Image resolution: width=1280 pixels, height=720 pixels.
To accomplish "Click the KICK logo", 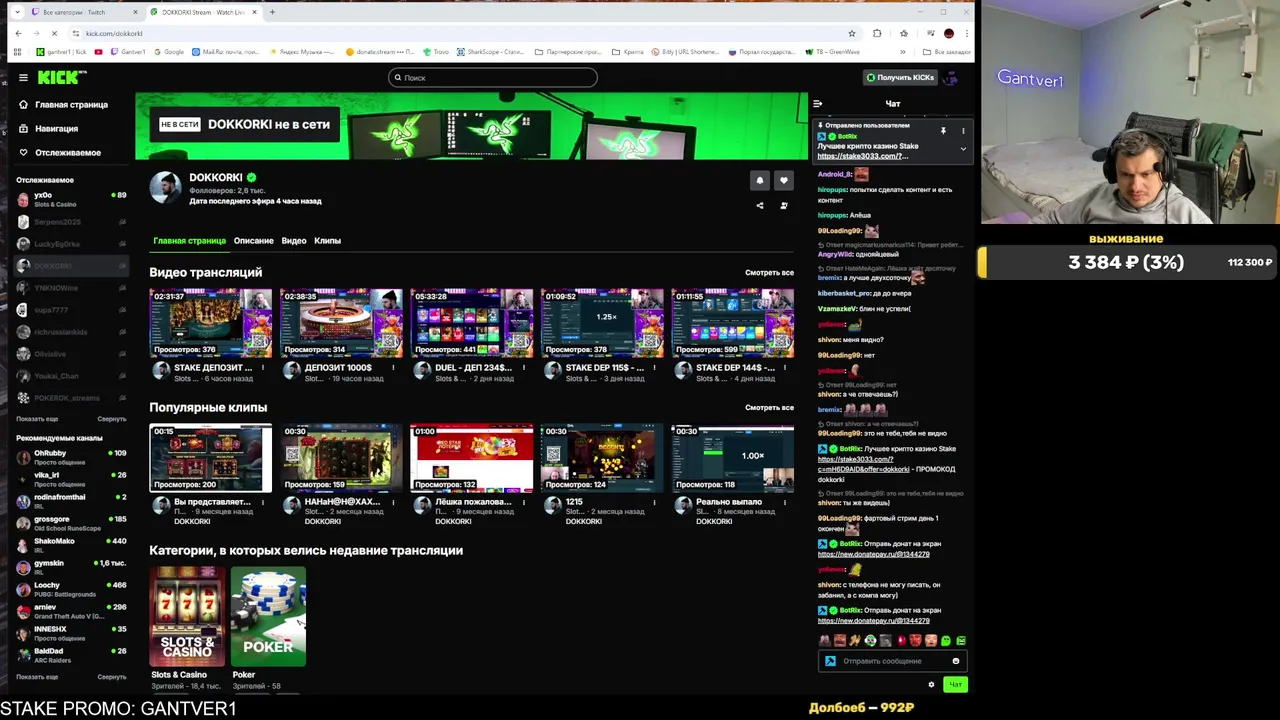I will [x=62, y=77].
